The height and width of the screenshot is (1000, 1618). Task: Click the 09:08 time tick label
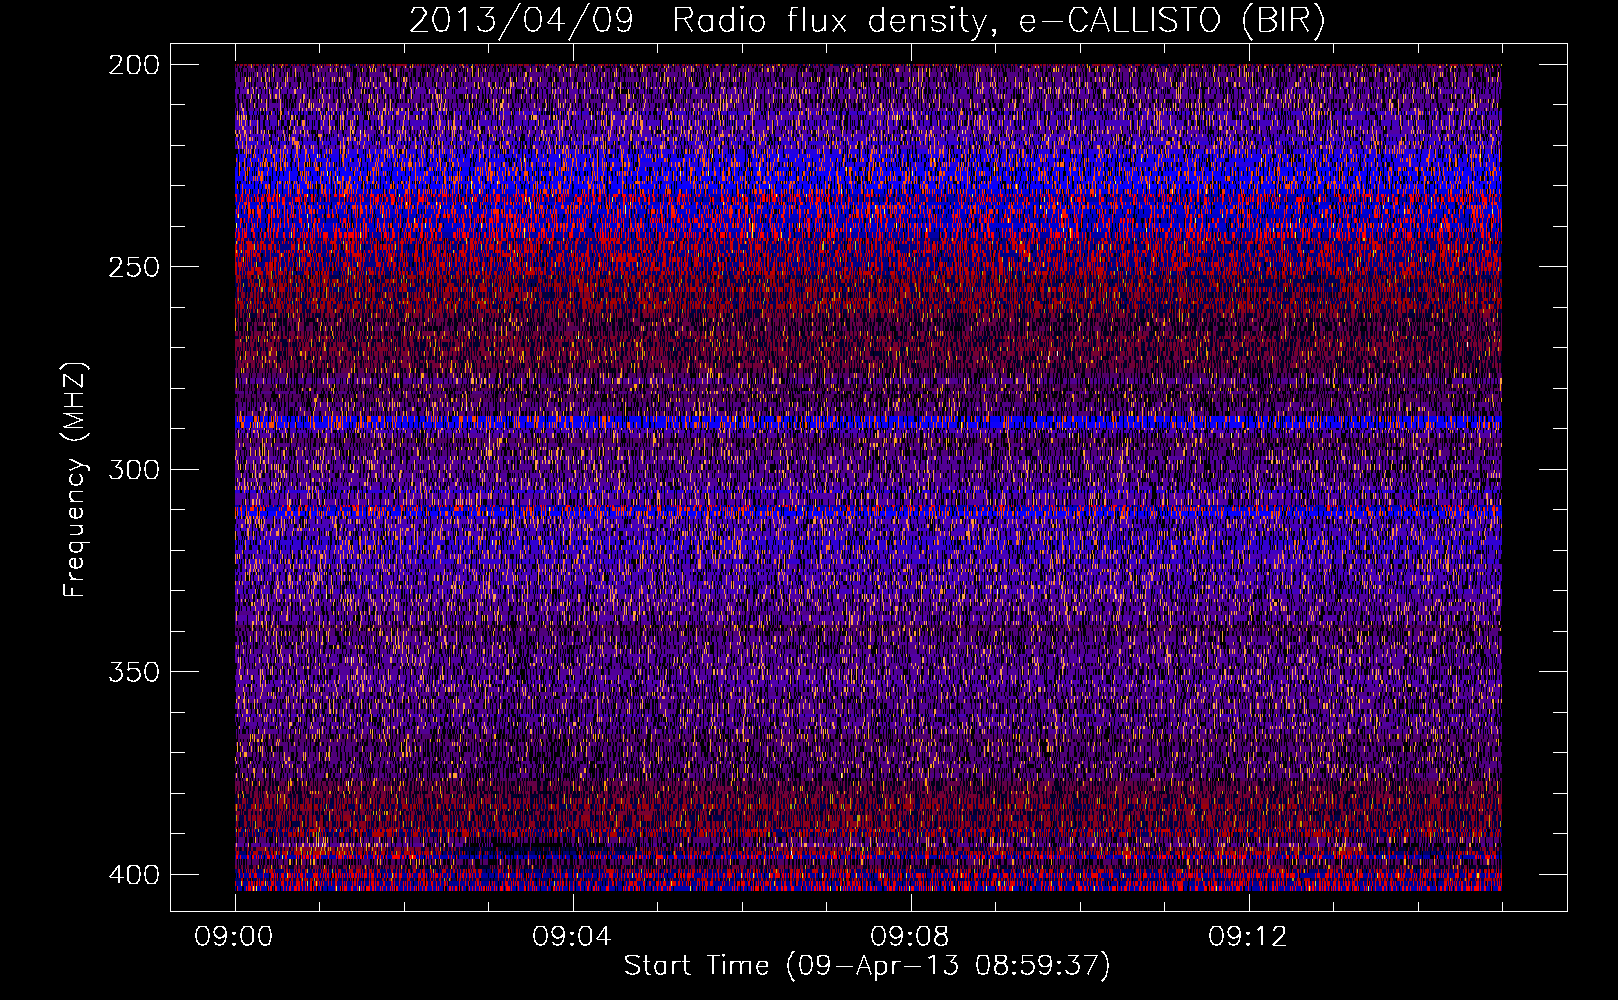(910, 936)
